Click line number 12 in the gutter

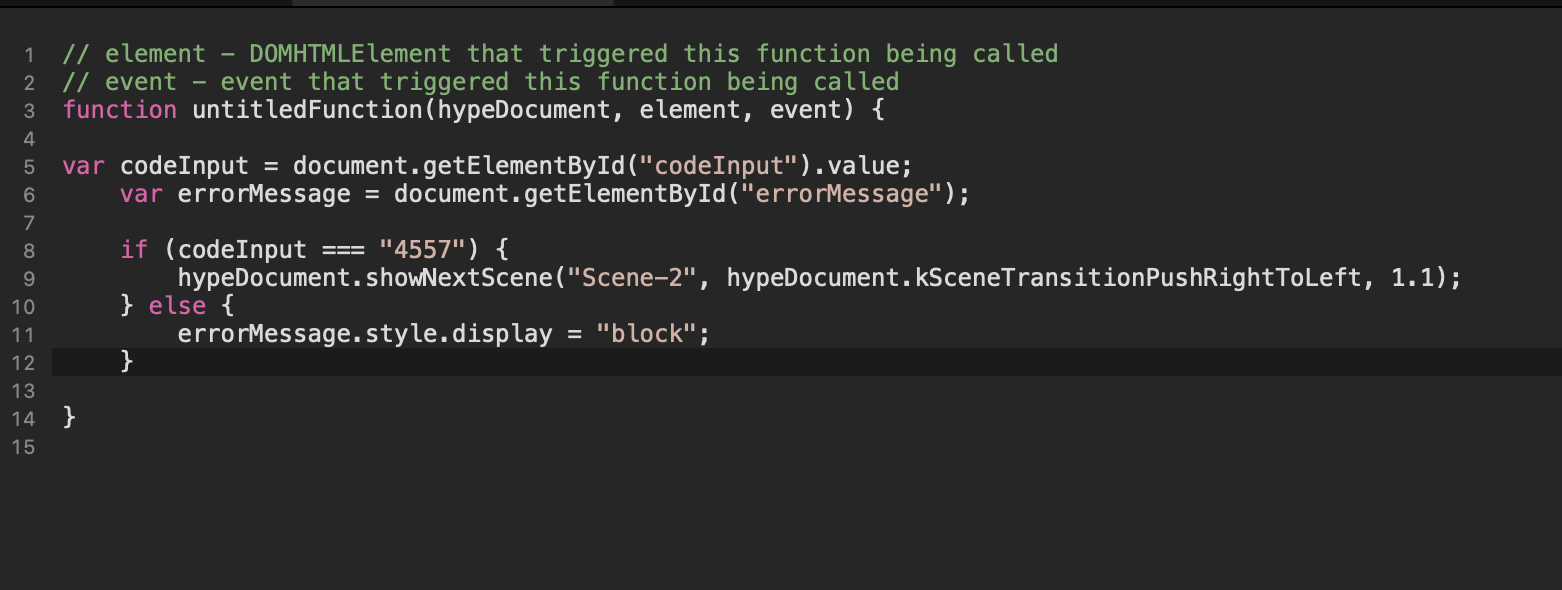pos(24,362)
